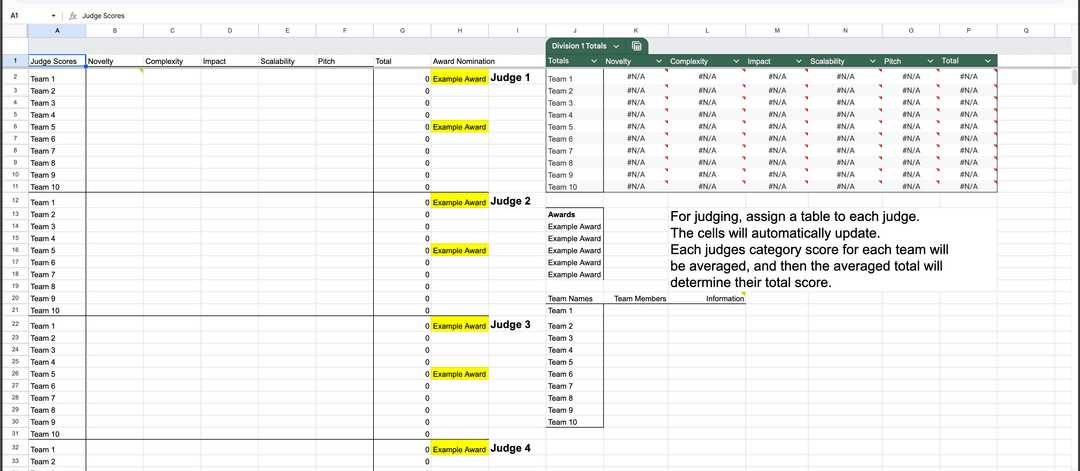Click the fx function icon in formula bar
1080x471 pixels.
(73, 15)
